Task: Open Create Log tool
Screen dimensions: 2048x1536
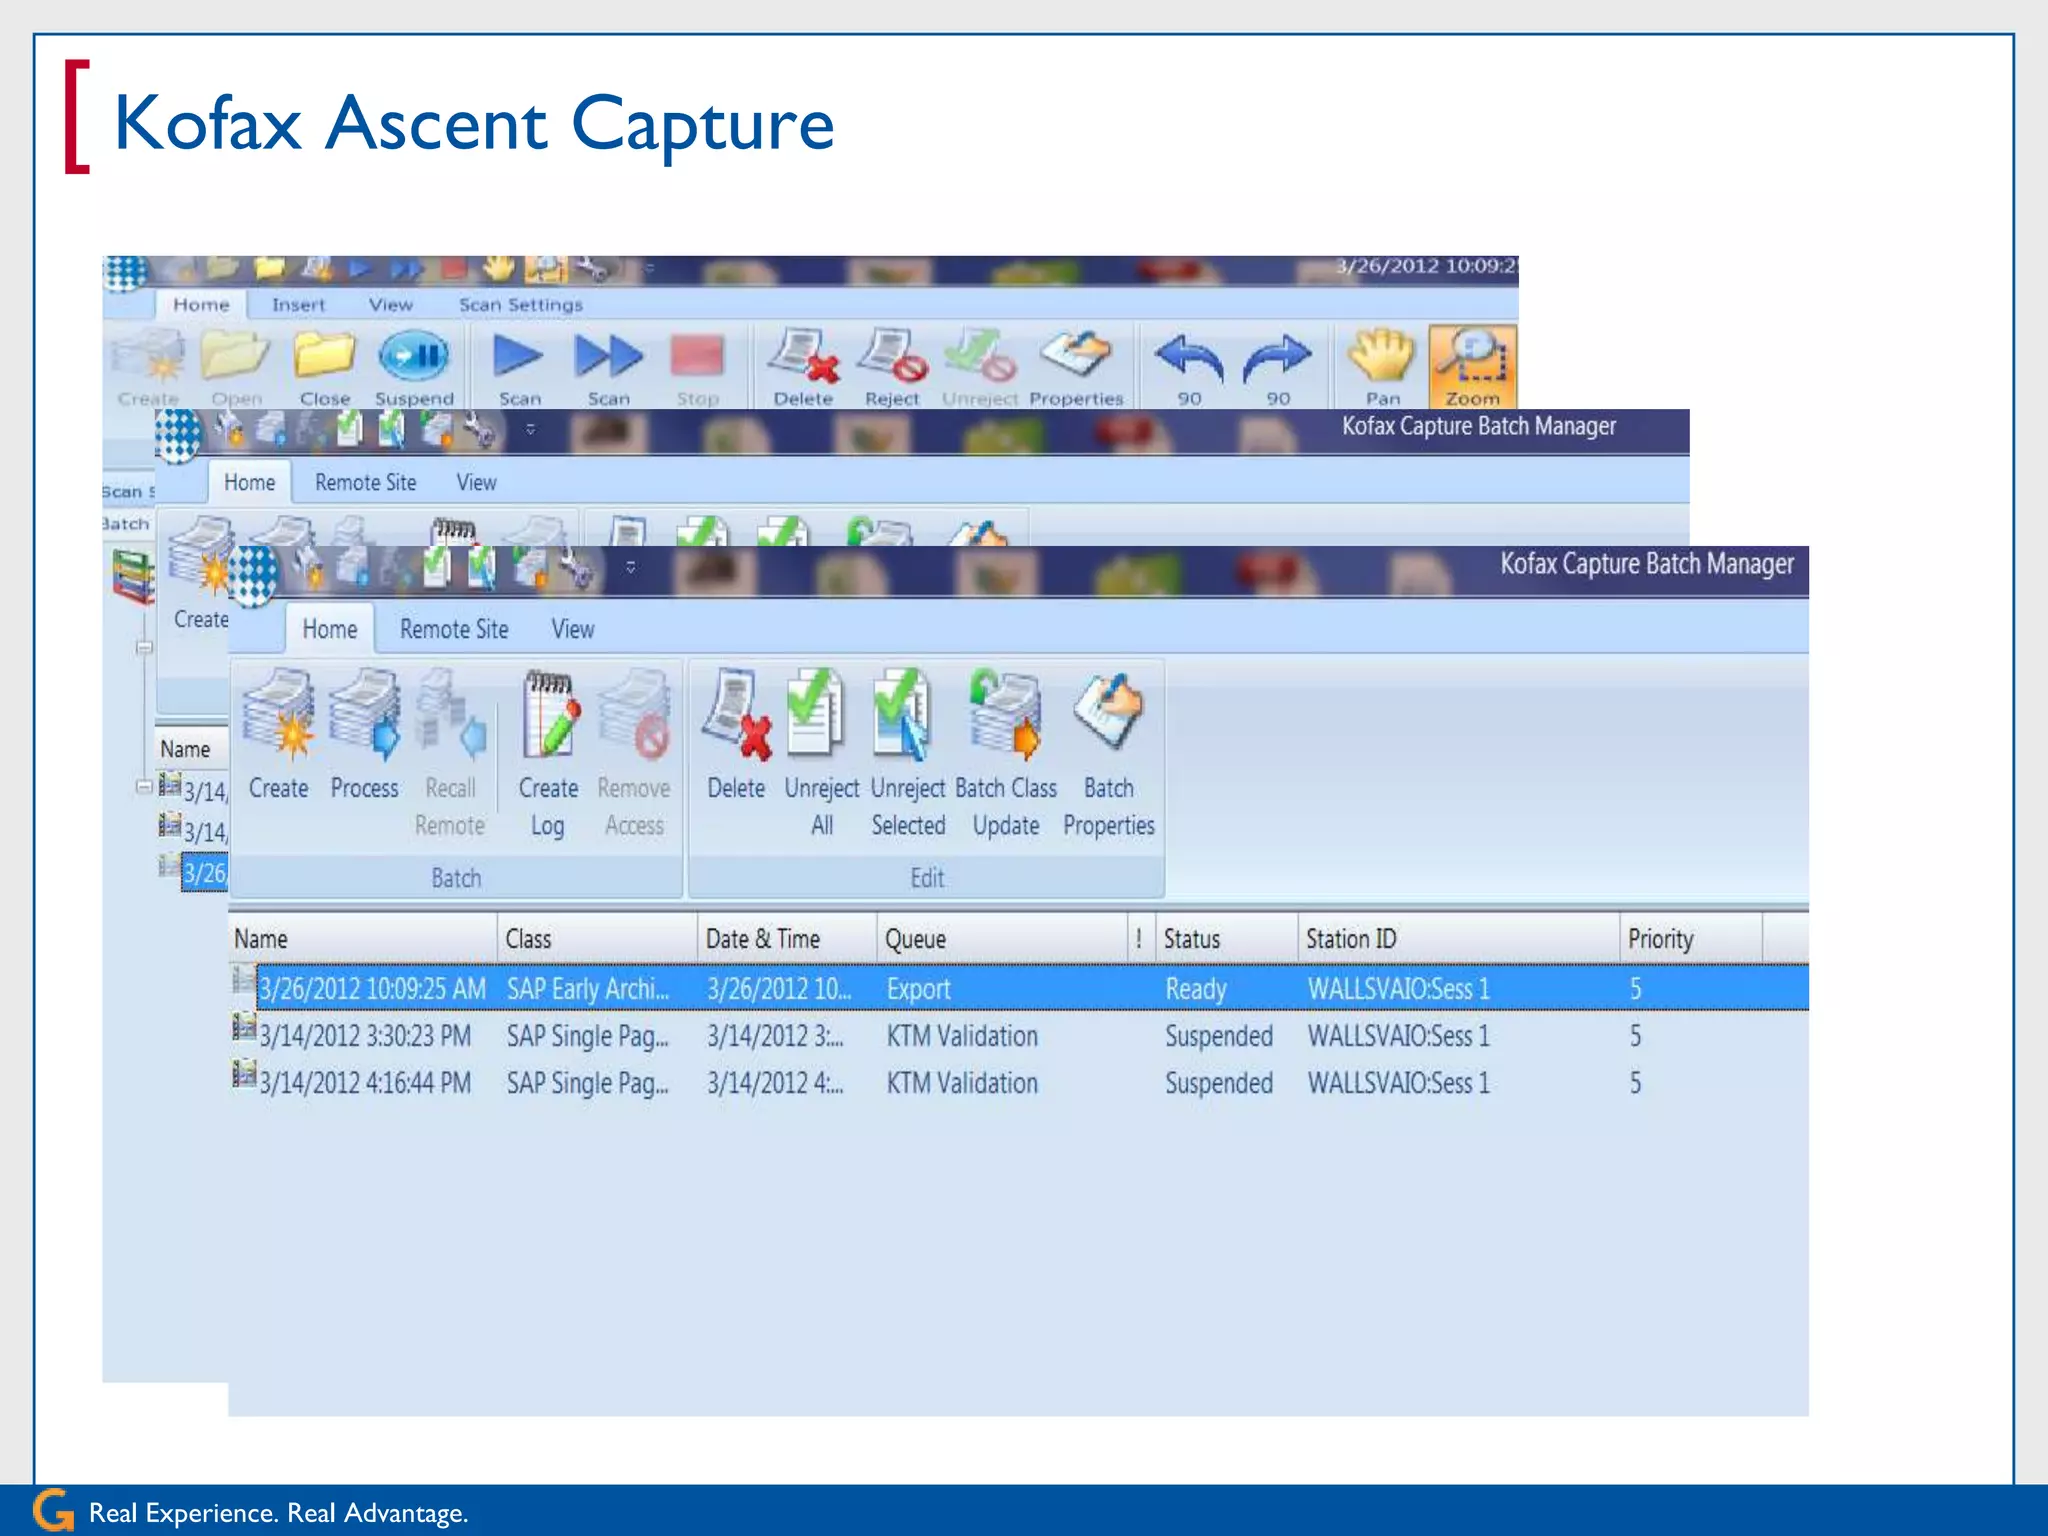Action: 548,752
